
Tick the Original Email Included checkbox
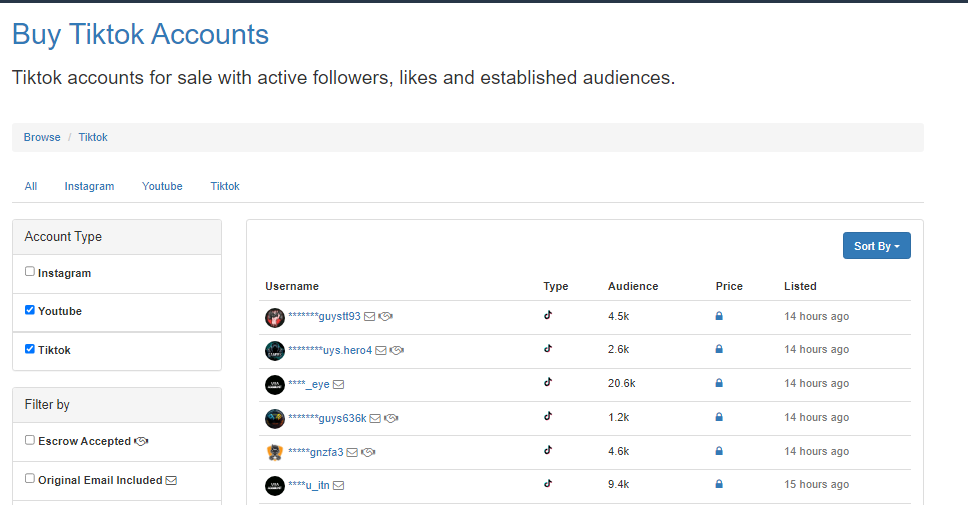pos(30,478)
